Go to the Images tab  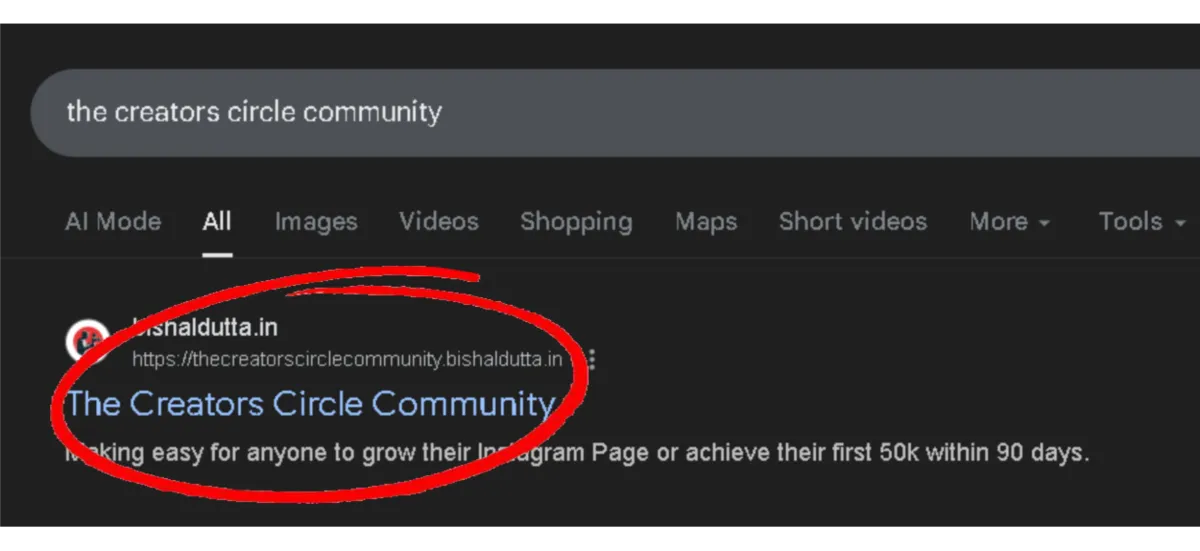point(316,222)
